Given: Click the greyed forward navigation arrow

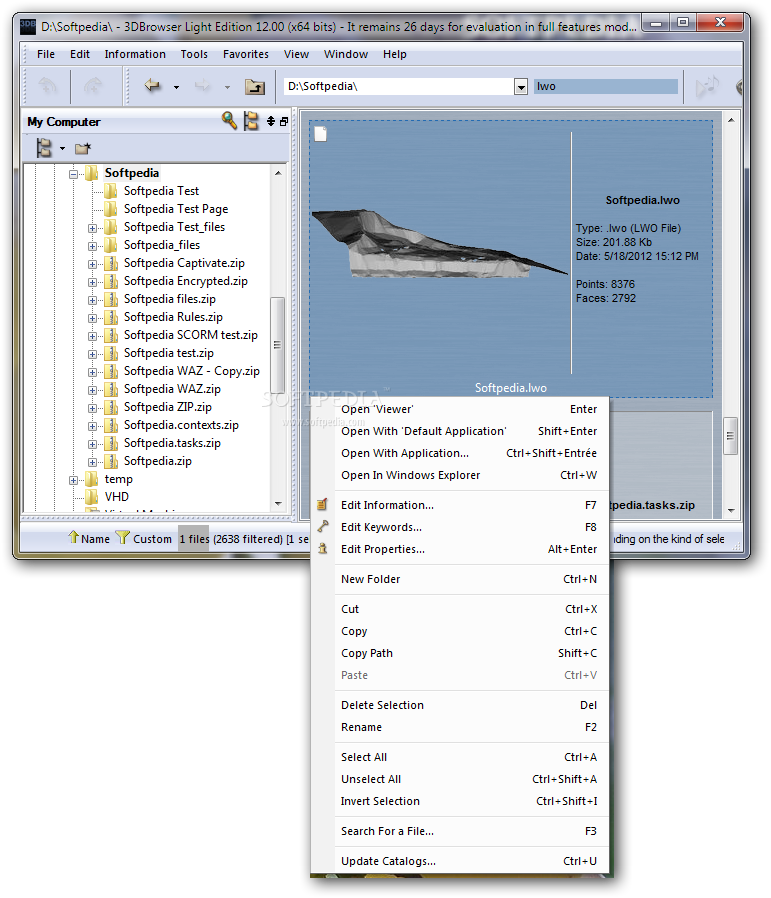Looking at the screenshot, I should click(x=202, y=86).
